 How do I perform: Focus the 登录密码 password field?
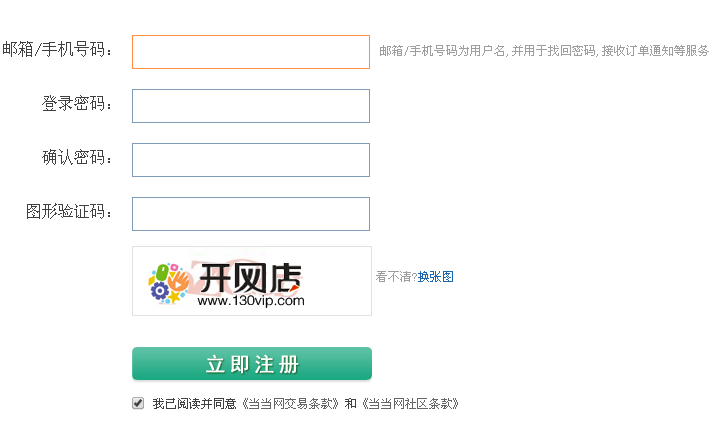tap(250, 106)
